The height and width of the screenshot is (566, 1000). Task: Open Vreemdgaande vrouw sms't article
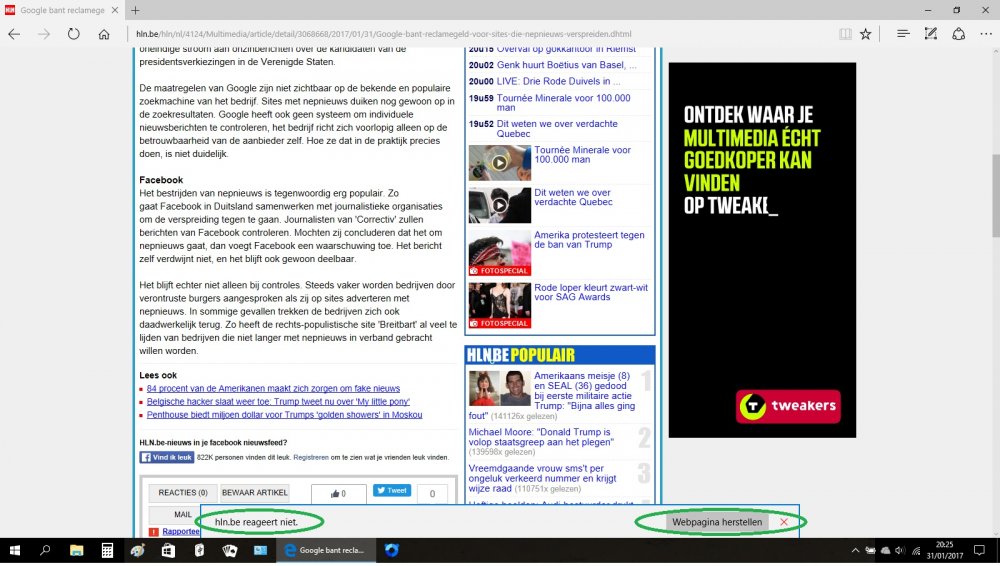tap(542, 479)
